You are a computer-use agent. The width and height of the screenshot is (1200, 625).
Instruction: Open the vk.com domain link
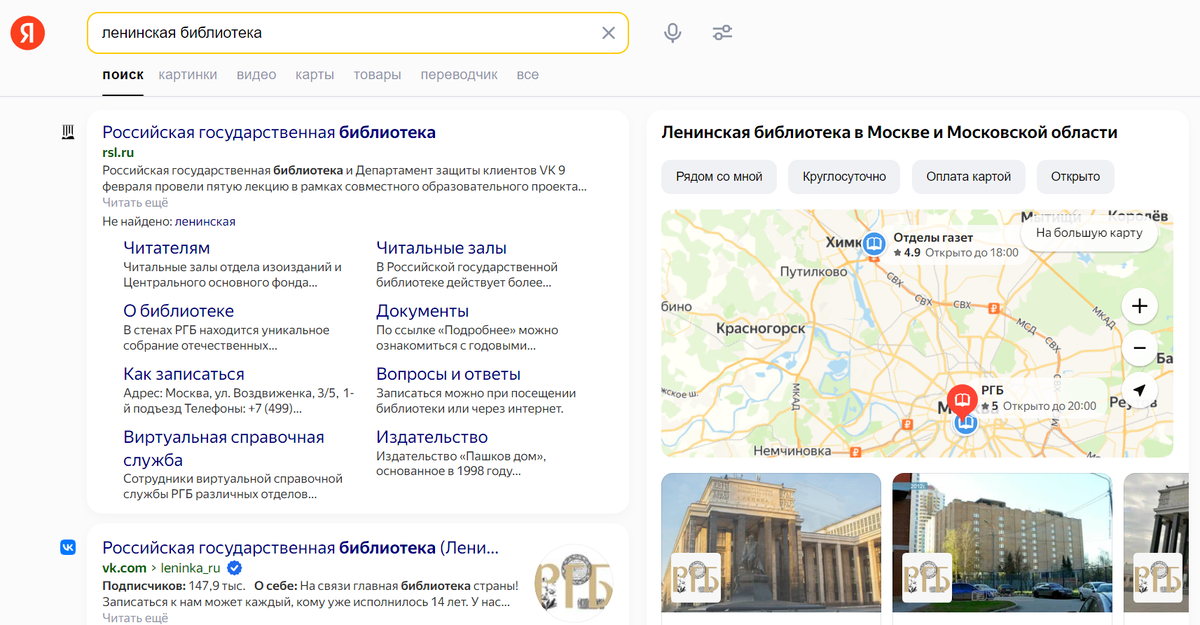[124, 568]
